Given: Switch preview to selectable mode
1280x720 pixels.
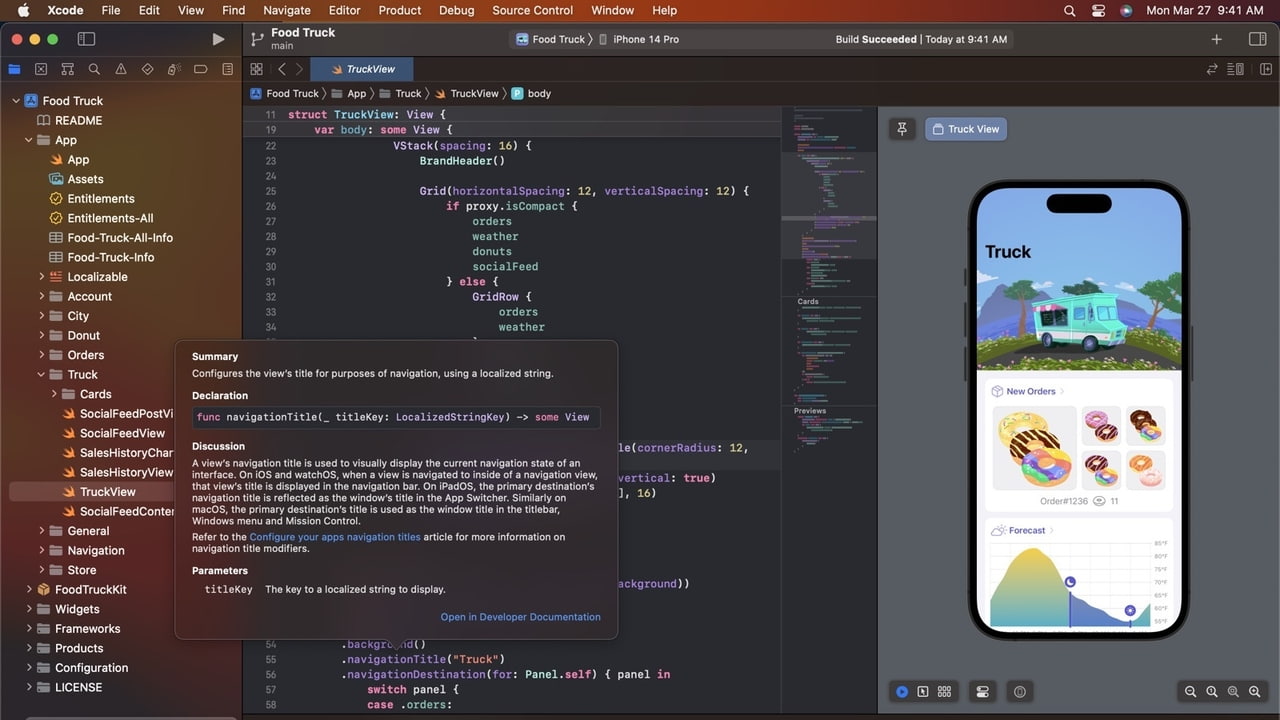Looking at the screenshot, I should click(923, 691).
